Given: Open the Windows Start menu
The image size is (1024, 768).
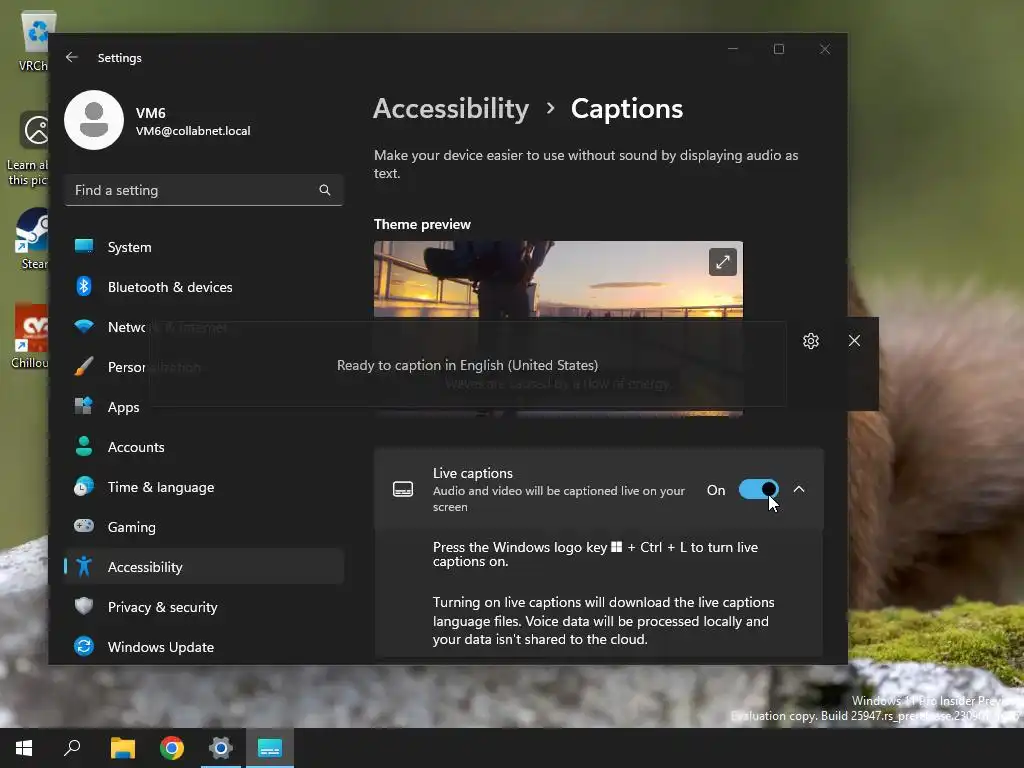Looking at the screenshot, I should 24,748.
